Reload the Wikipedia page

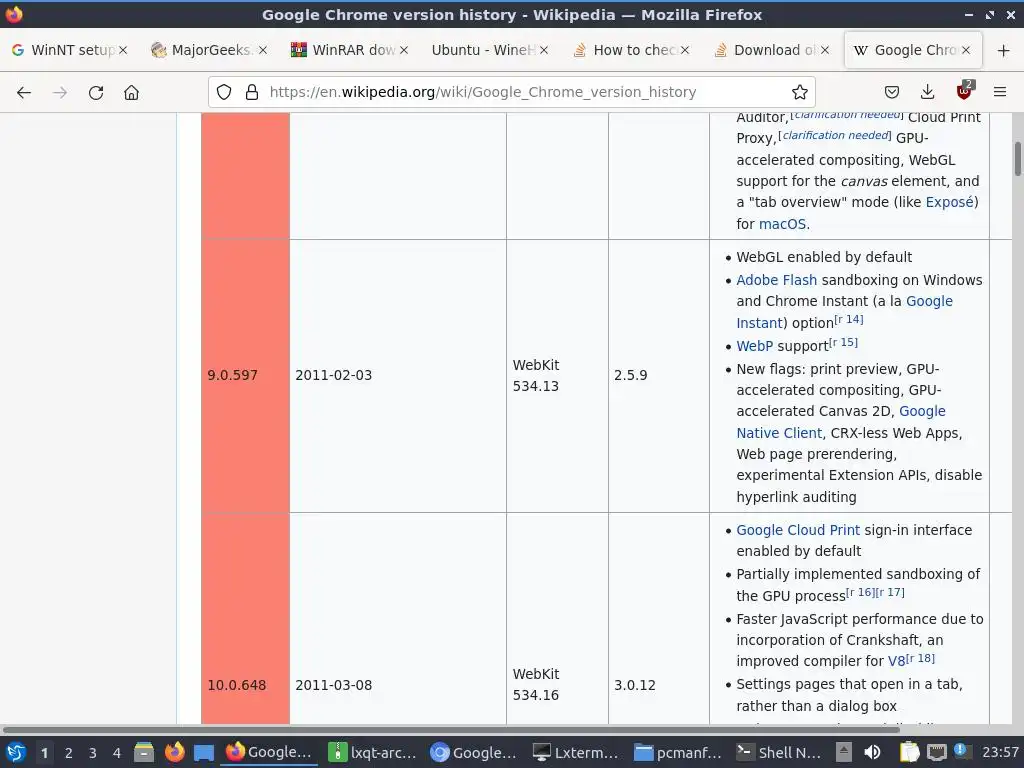tap(96, 93)
